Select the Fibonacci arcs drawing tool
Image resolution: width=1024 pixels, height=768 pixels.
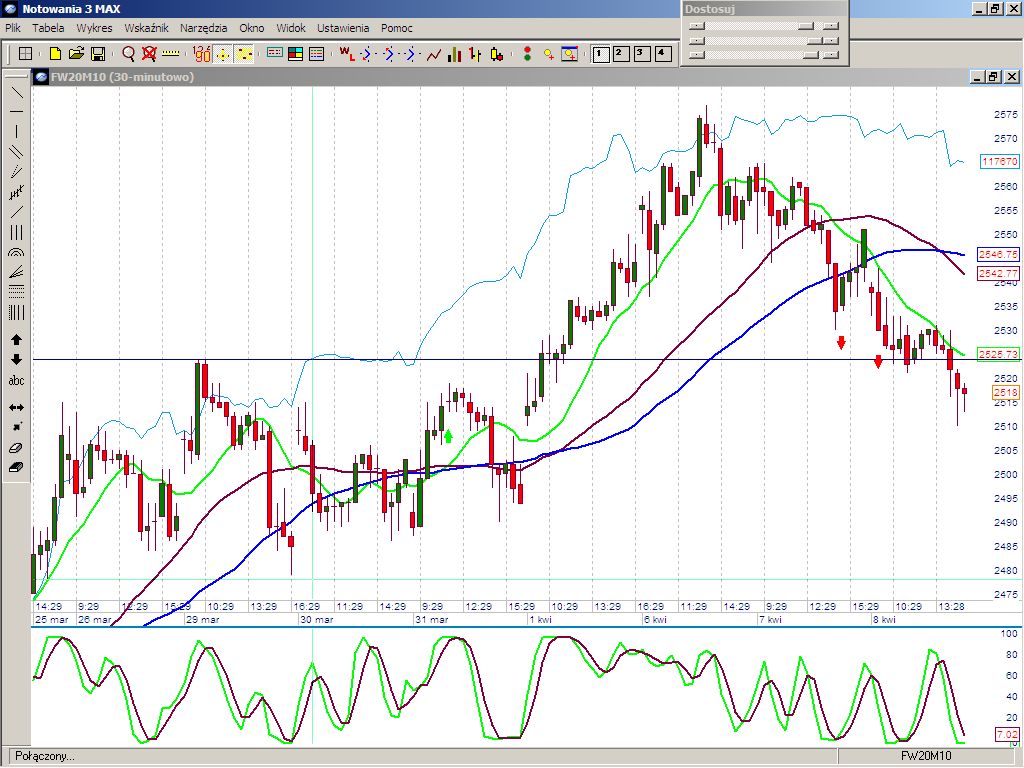click(16, 254)
